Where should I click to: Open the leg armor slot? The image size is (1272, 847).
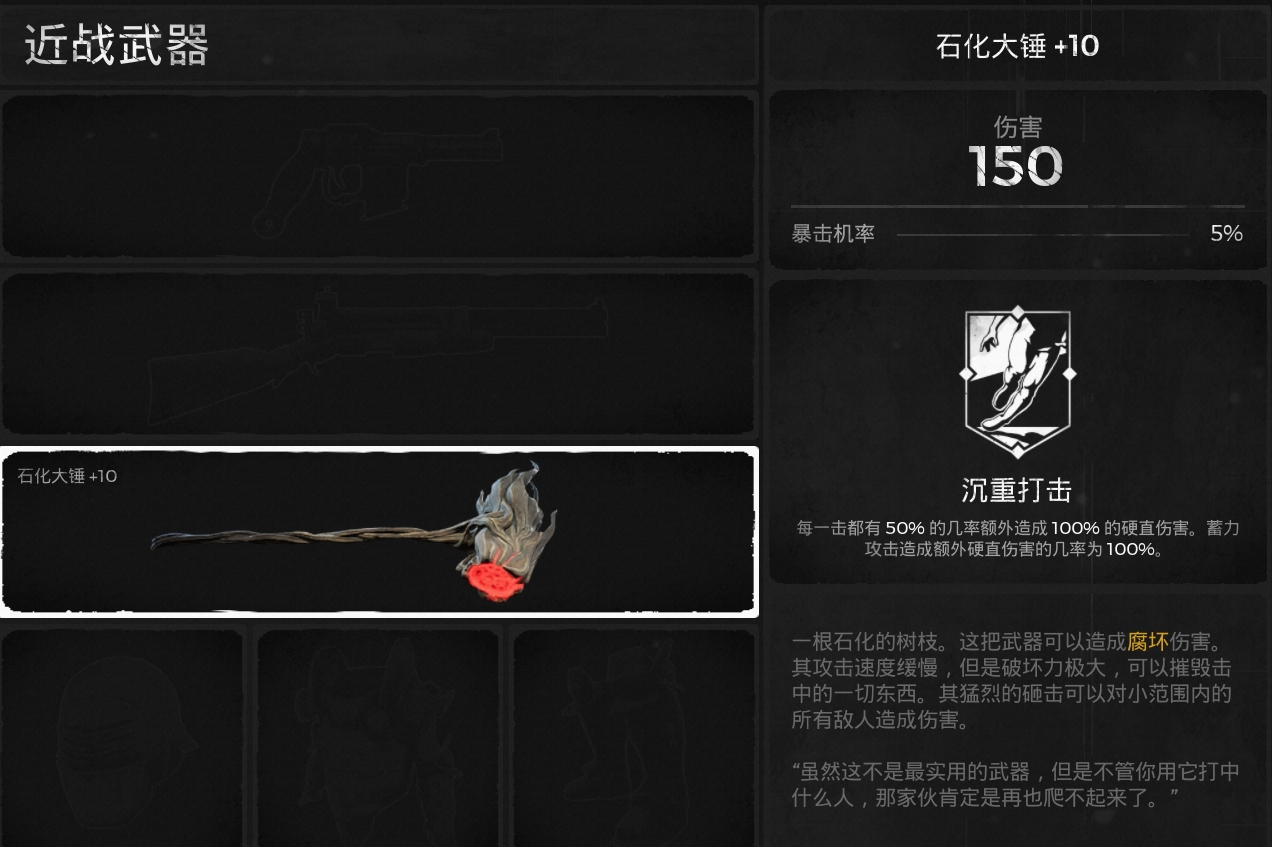(634, 737)
